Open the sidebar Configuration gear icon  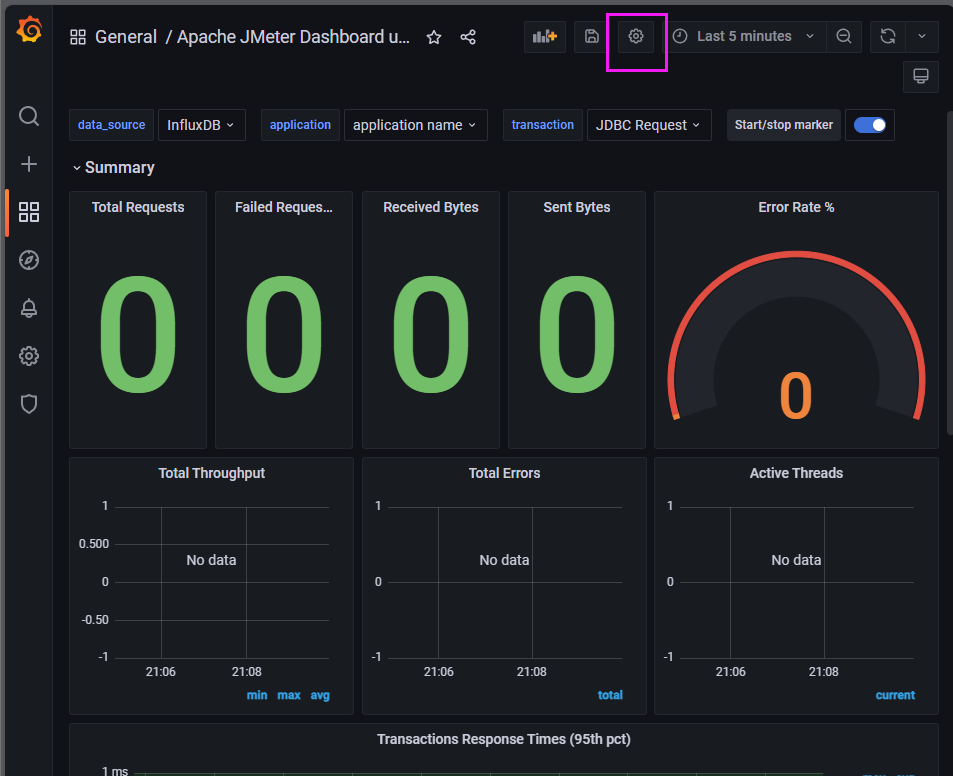(29, 356)
